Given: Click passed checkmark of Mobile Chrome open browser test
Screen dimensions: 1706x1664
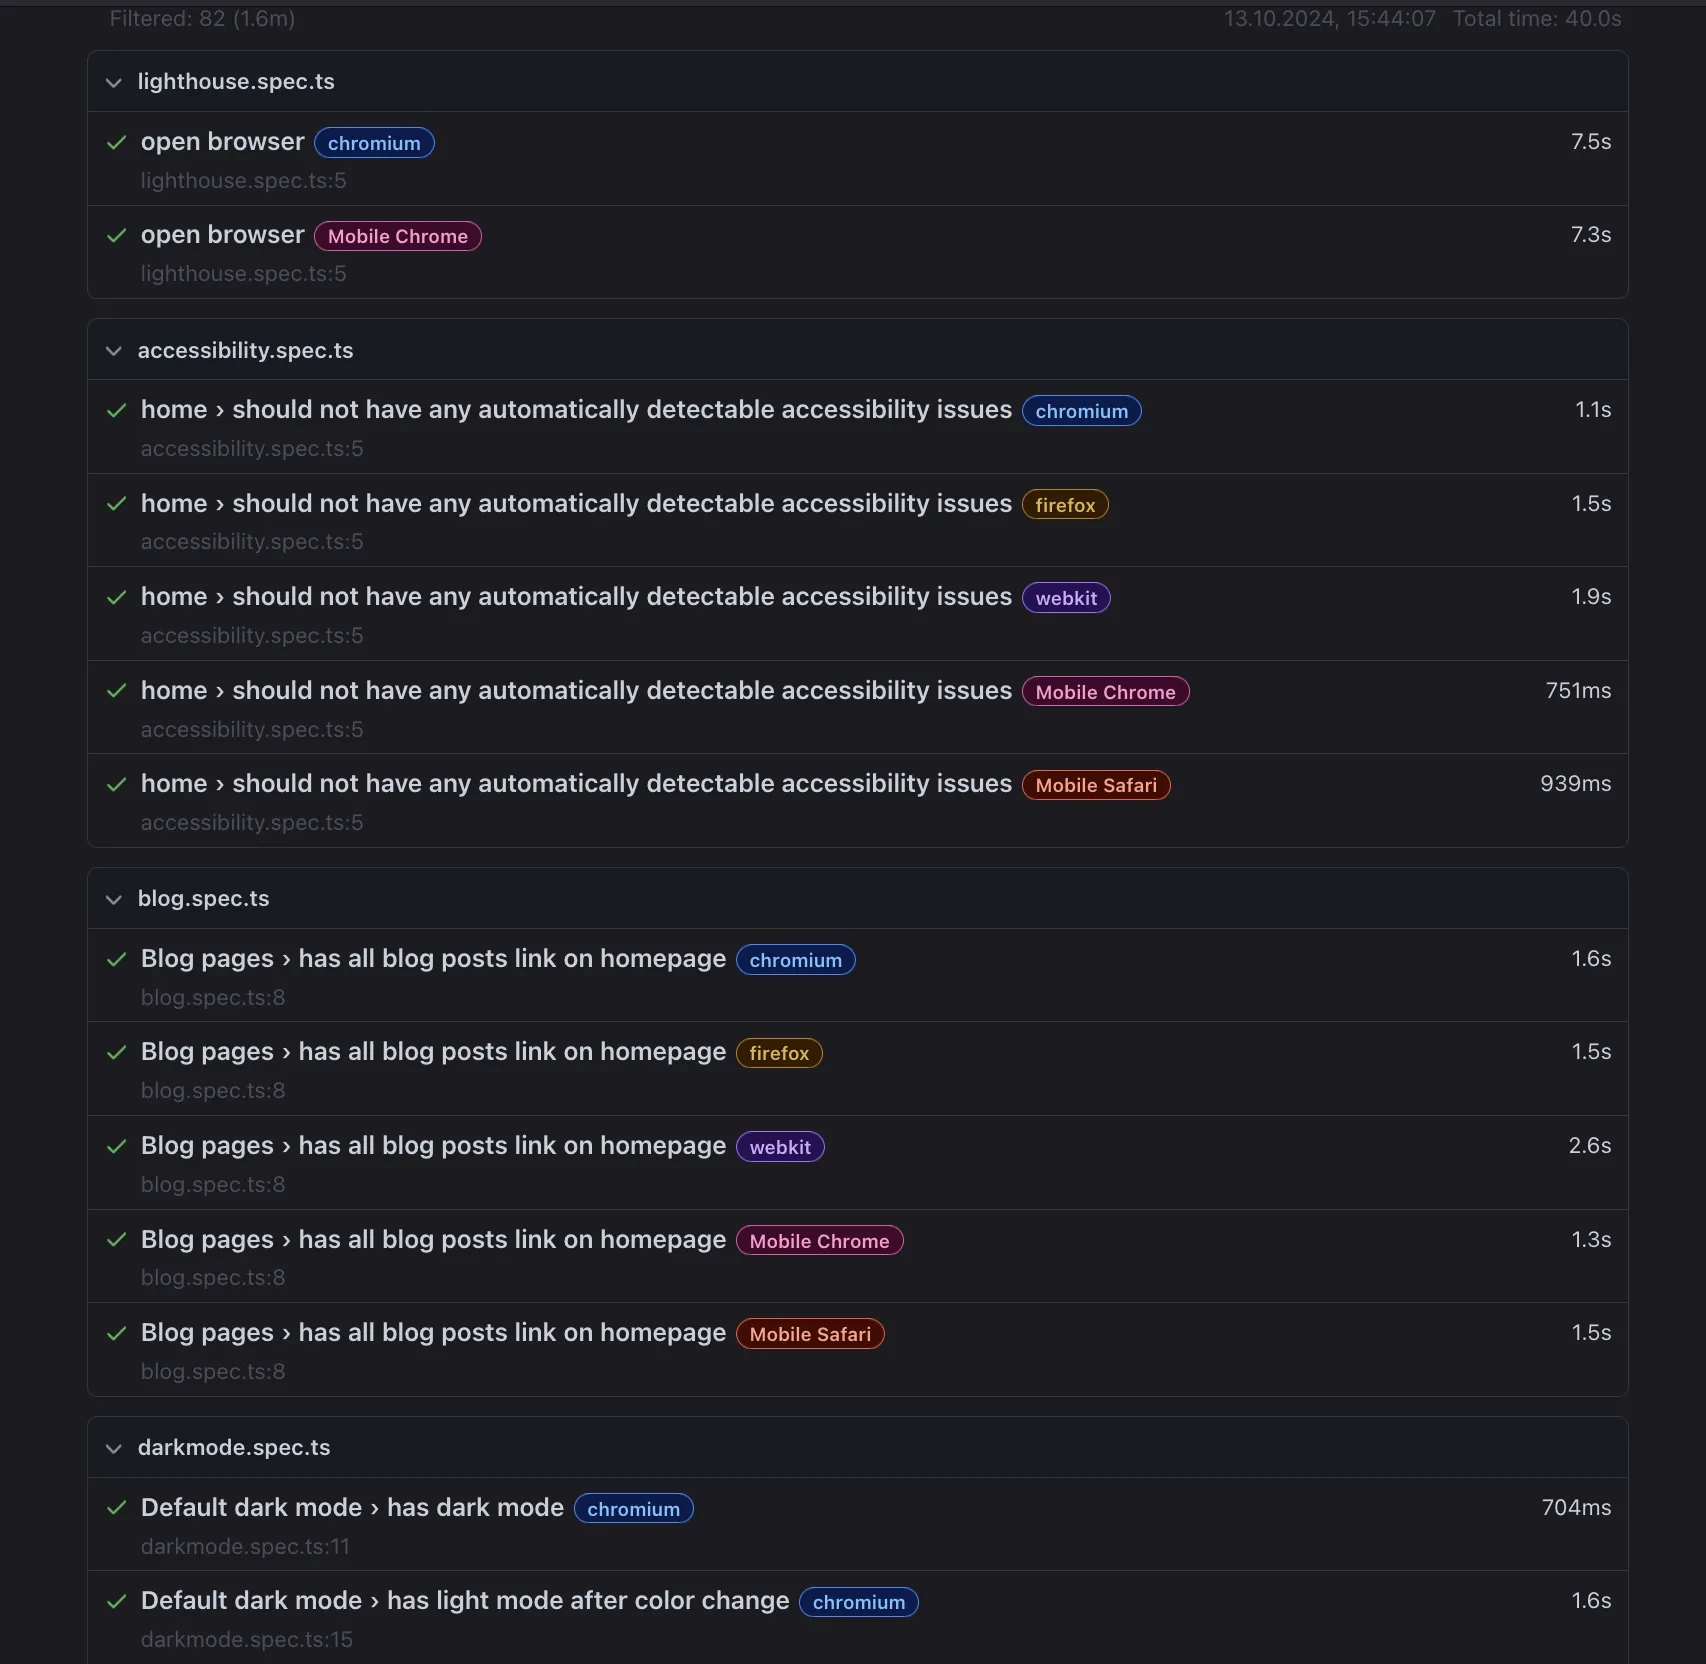Looking at the screenshot, I should 117,236.
